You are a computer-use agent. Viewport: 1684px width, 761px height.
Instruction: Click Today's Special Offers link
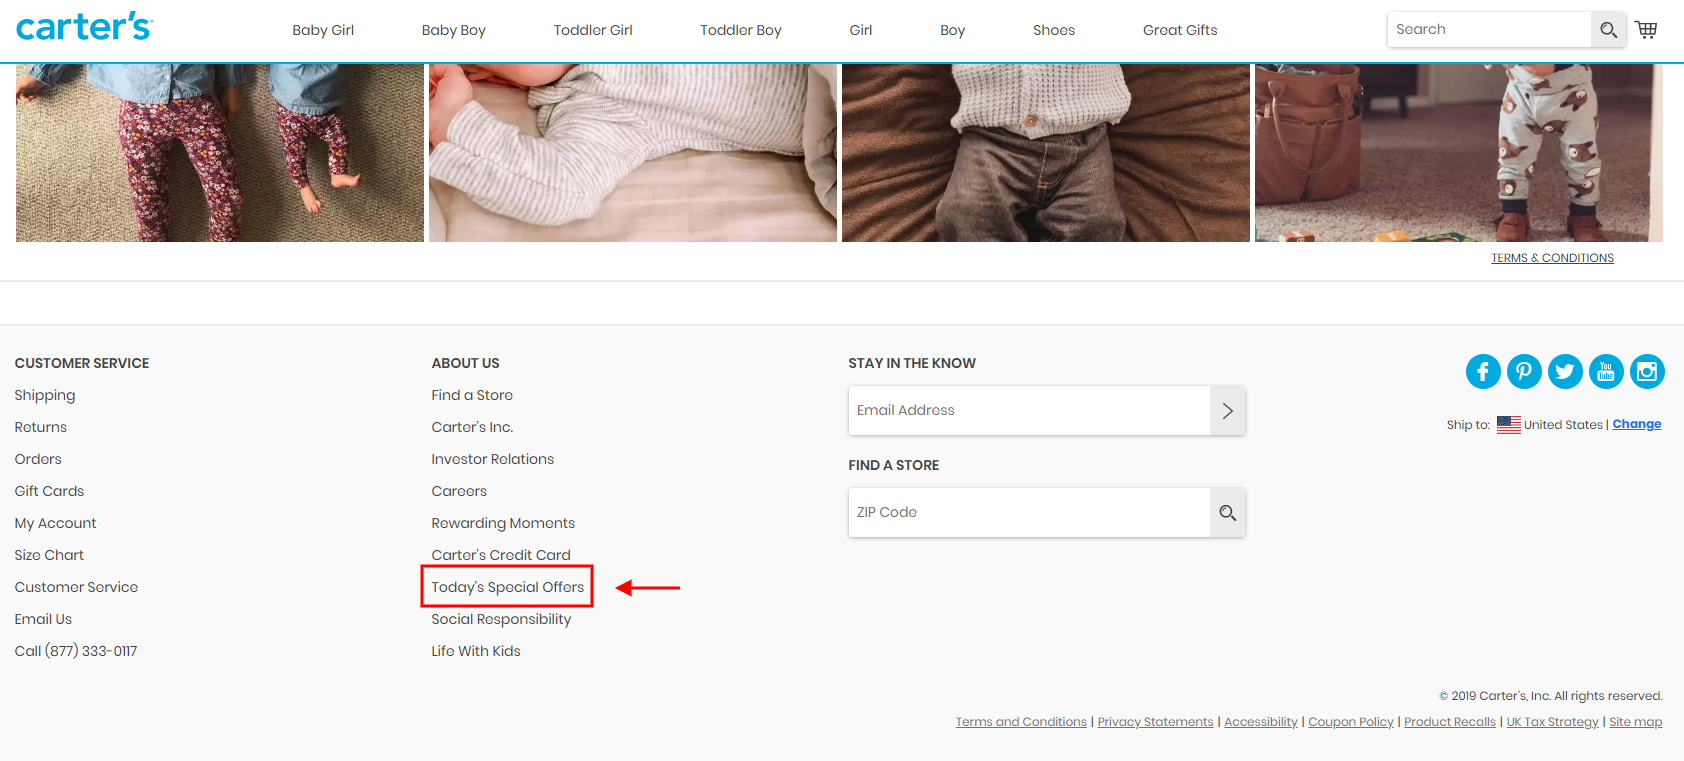pos(507,587)
